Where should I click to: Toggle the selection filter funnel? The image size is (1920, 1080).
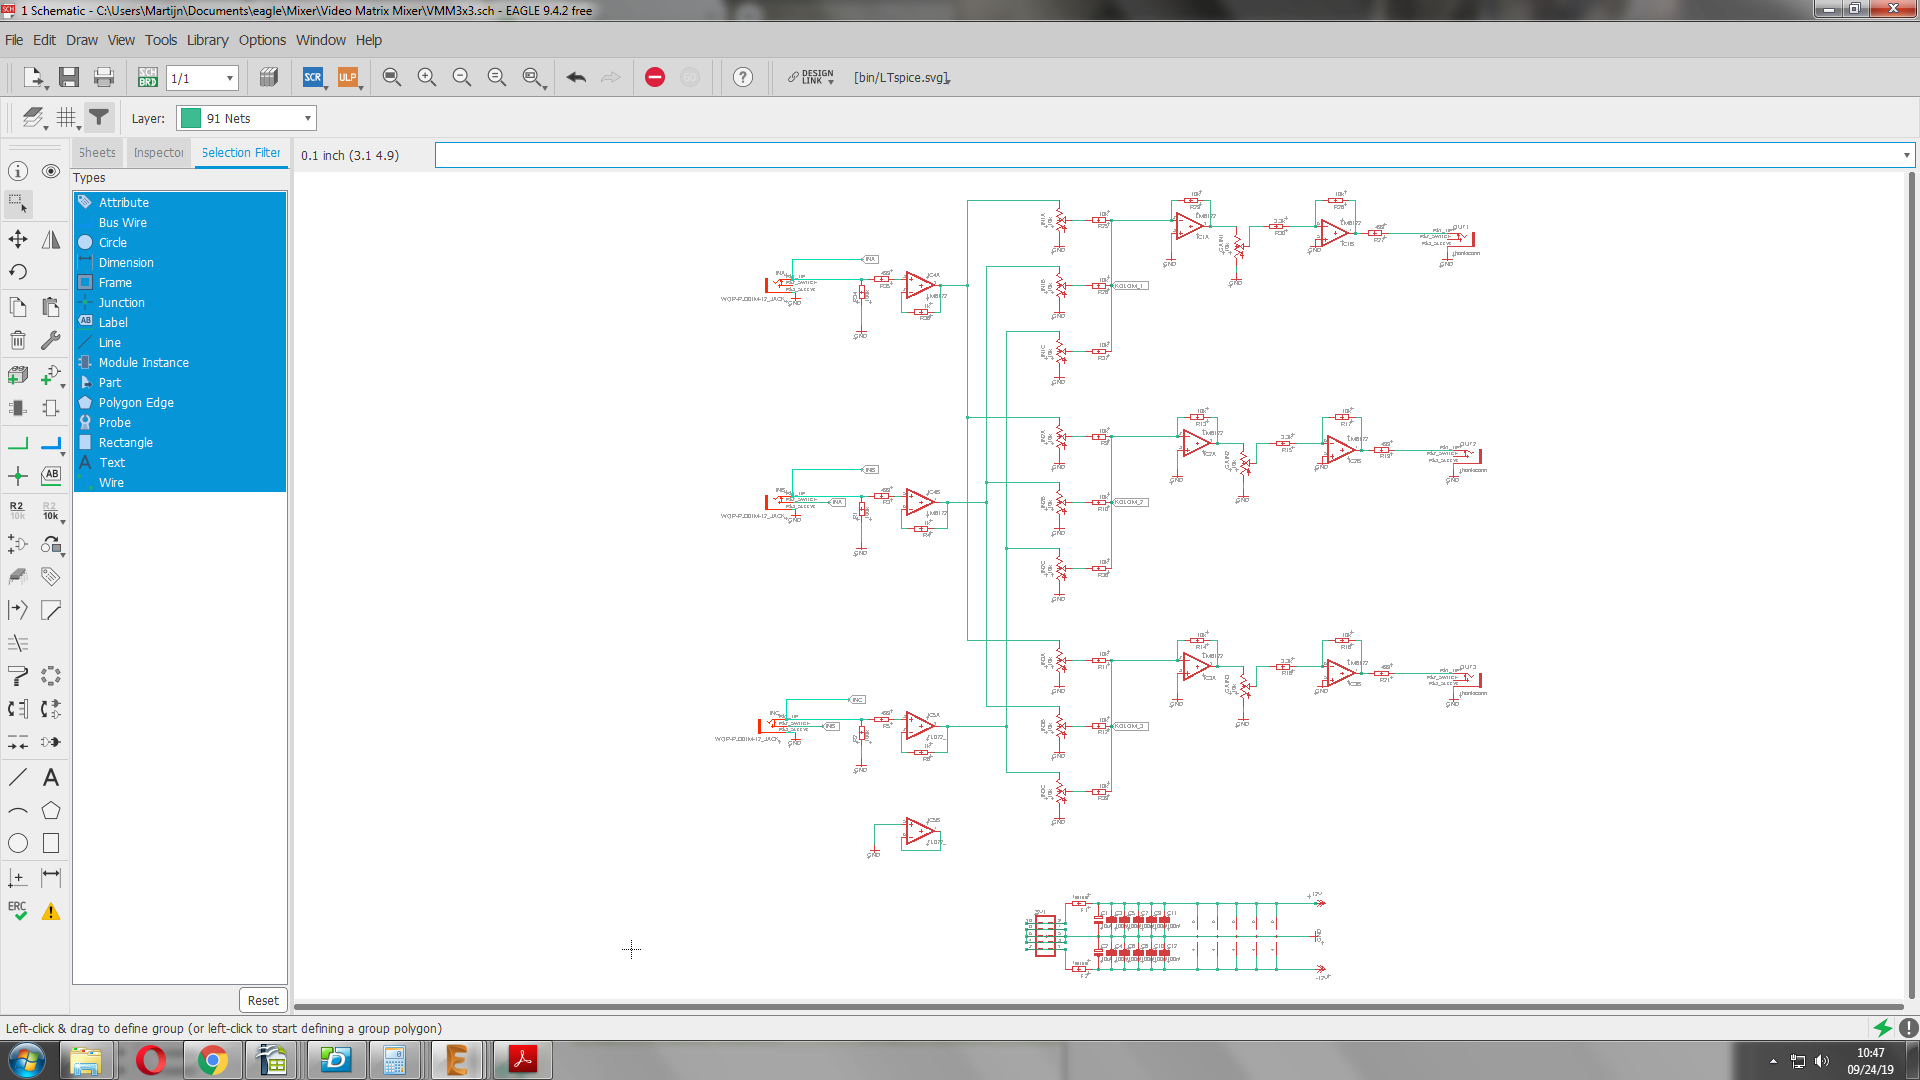pyautogui.click(x=99, y=118)
